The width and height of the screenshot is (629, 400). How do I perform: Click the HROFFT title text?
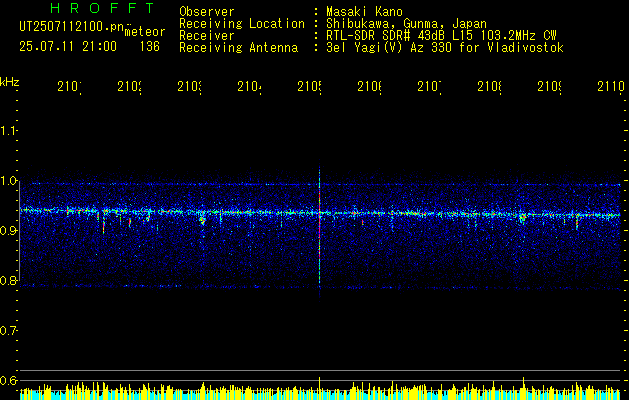(x=102, y=8)
